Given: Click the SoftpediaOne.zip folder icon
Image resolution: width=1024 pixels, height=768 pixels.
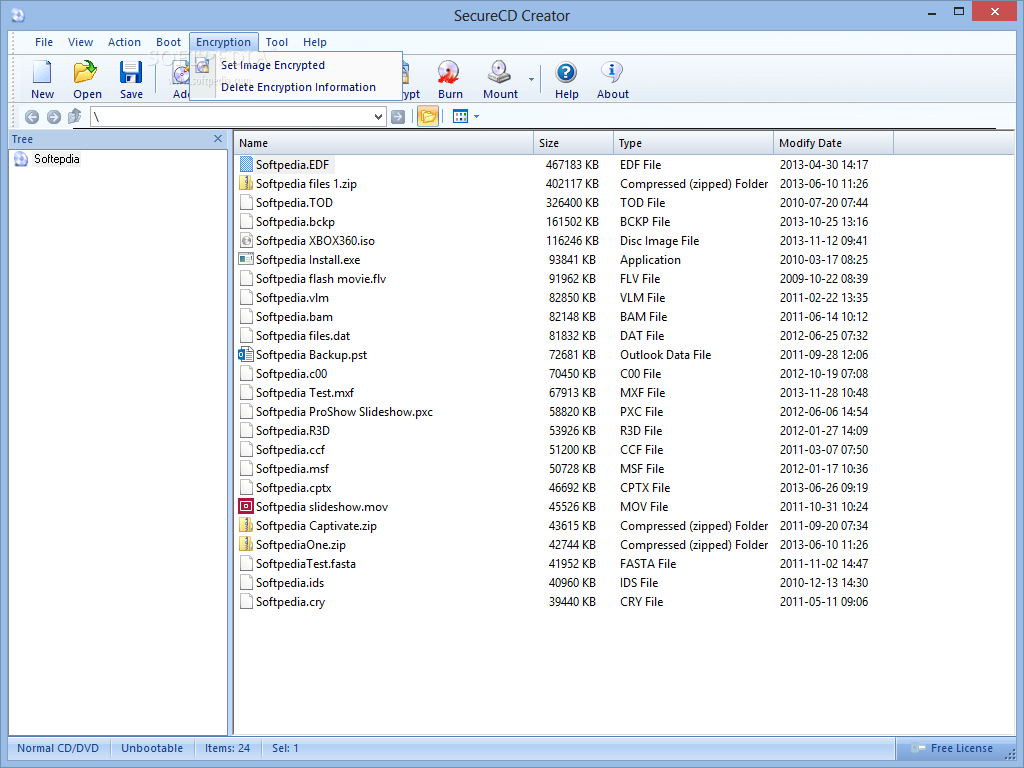Looking at the screenshot, I should [246, 544].
